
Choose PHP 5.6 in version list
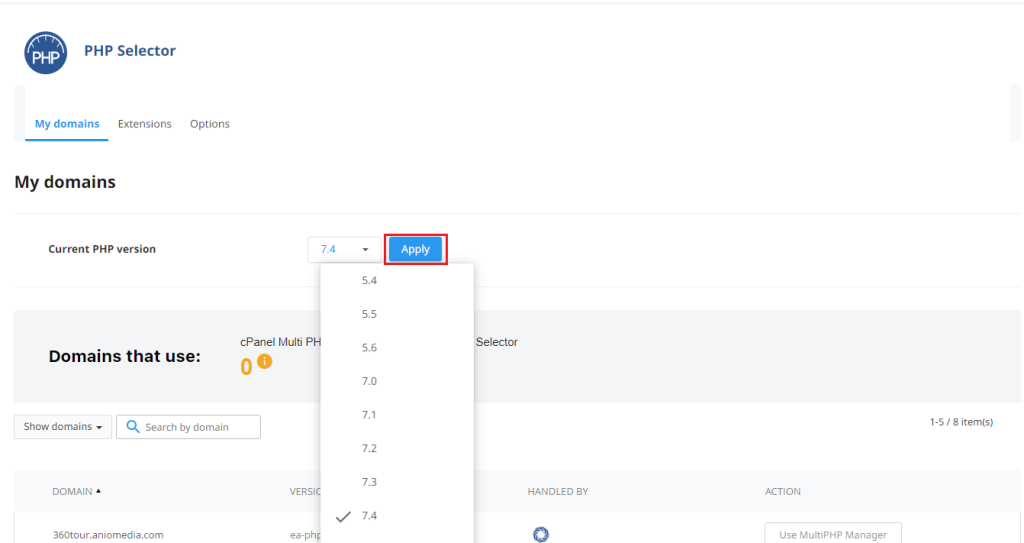click(369, 348)
